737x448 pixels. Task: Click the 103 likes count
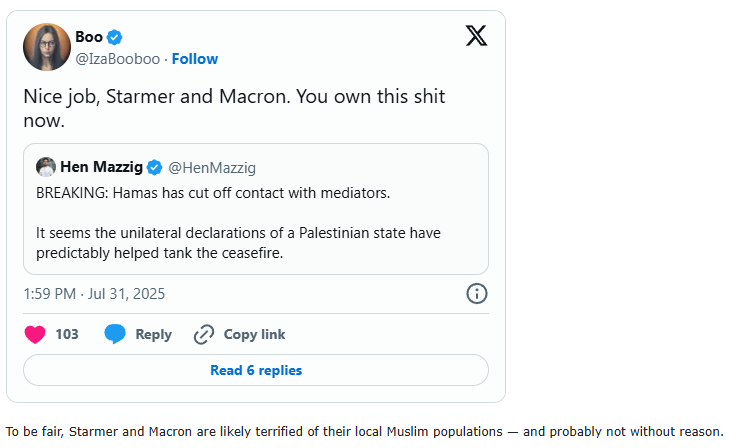point(67,334)
